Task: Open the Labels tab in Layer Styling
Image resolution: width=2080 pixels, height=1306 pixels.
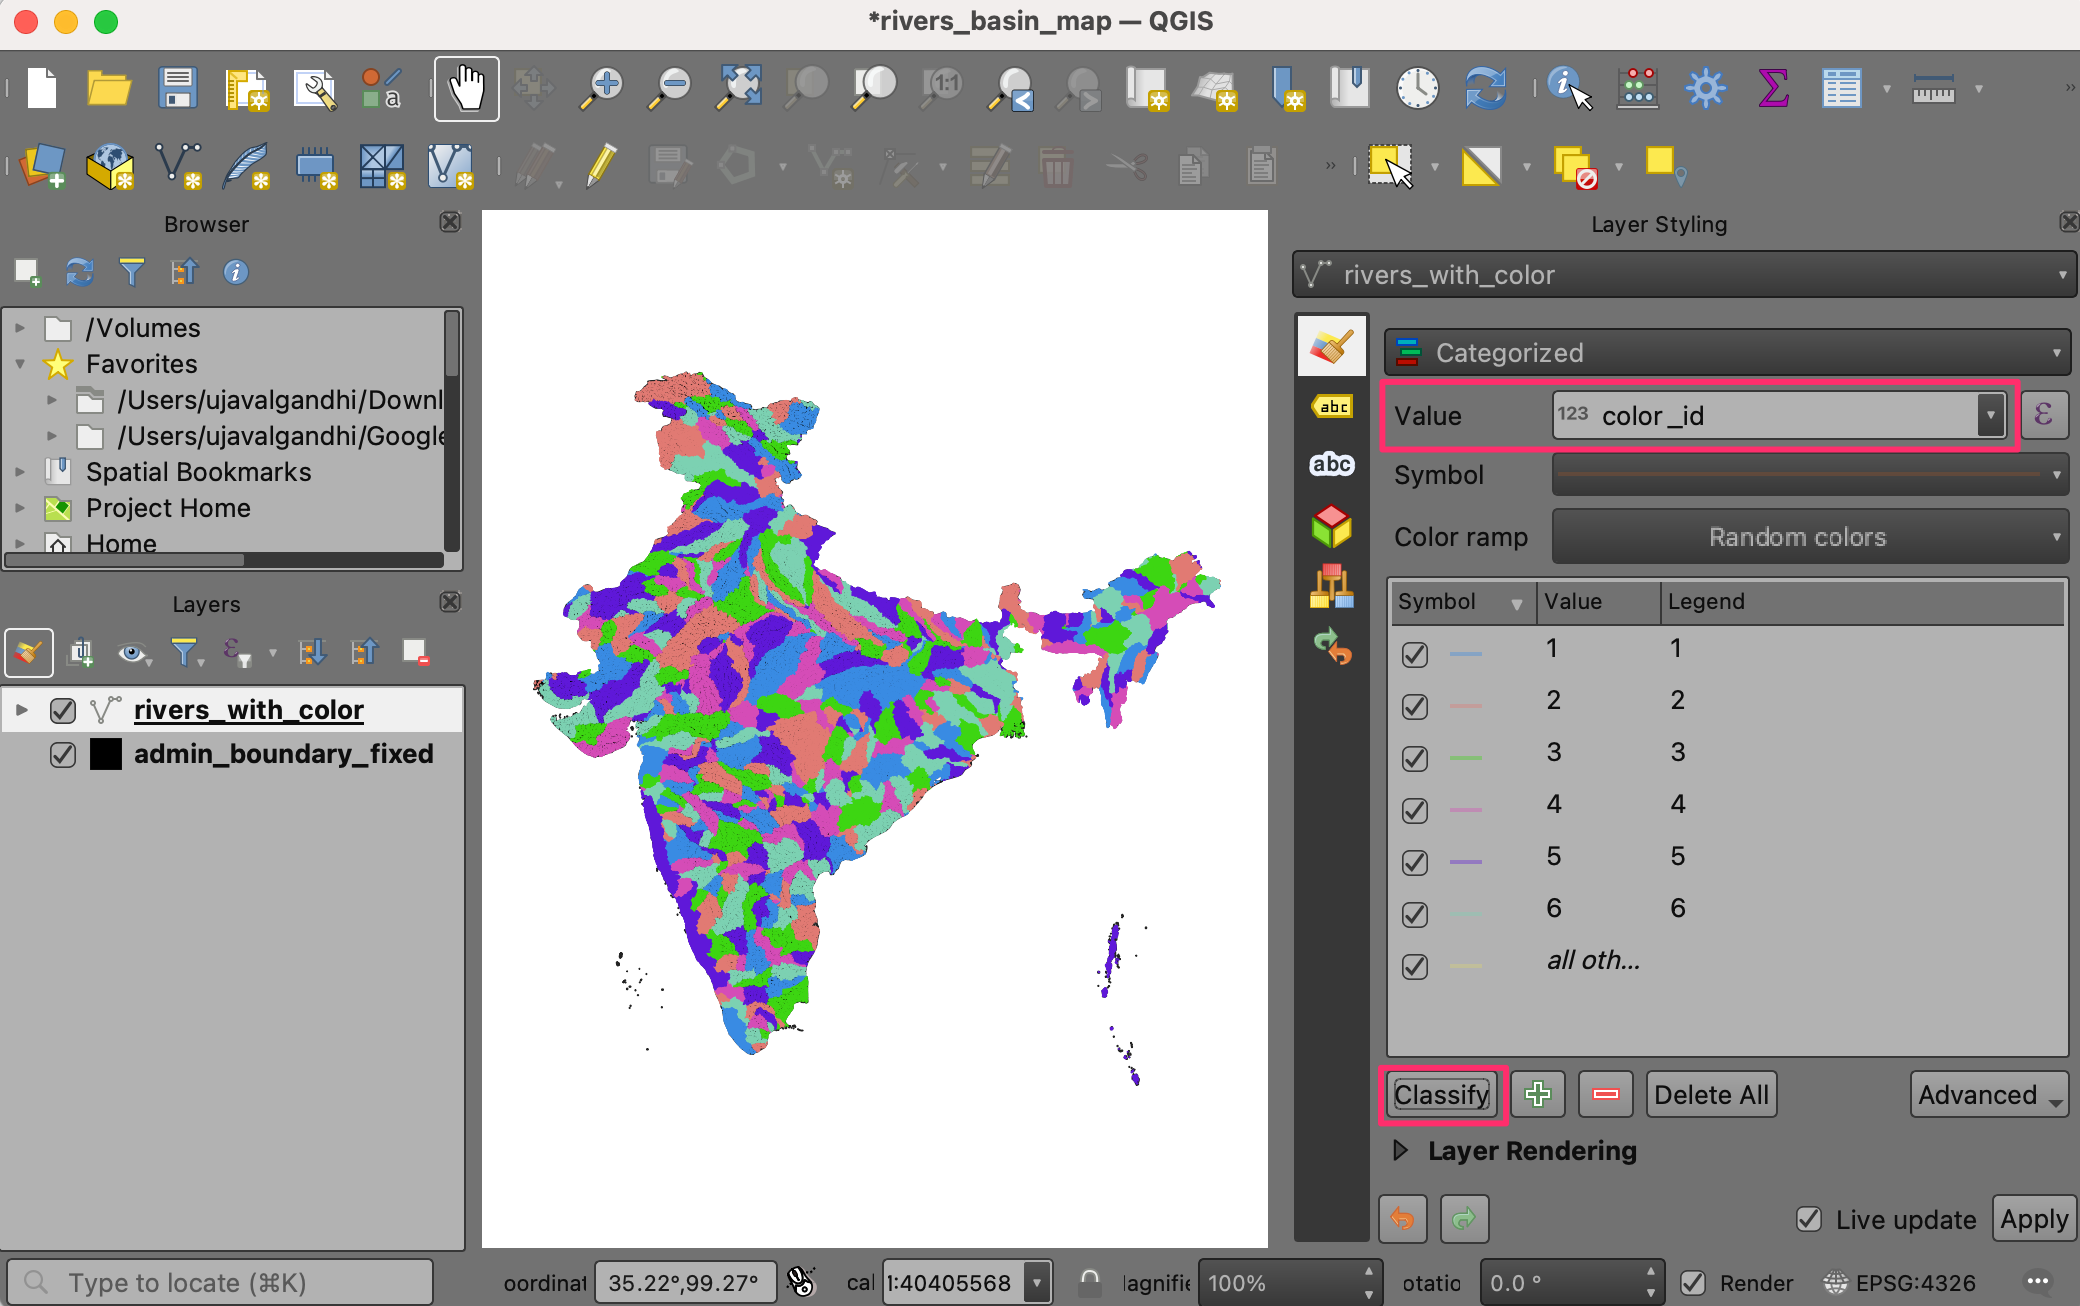Action: [x=1331, y=407]
